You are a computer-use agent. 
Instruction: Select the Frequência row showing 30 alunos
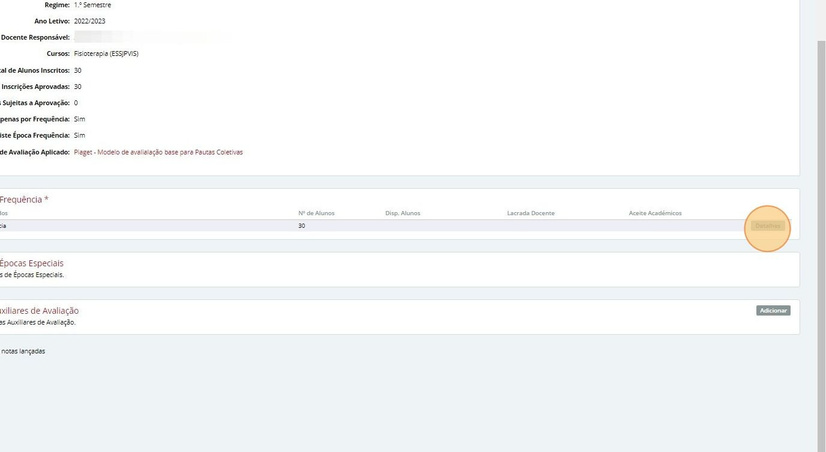395,226
